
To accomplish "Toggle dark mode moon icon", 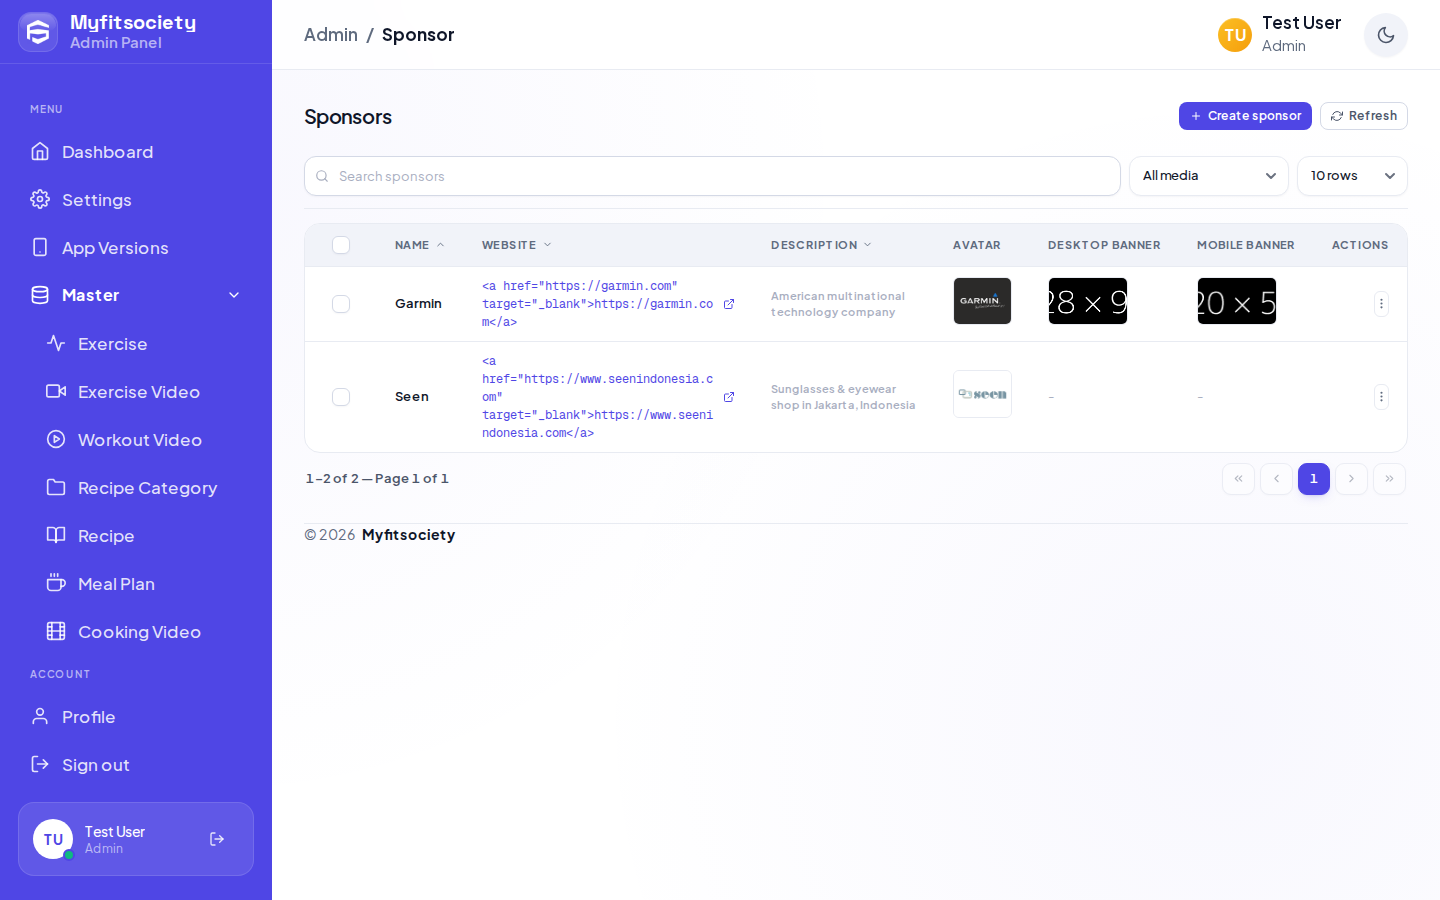I will tap(1386, 35).
